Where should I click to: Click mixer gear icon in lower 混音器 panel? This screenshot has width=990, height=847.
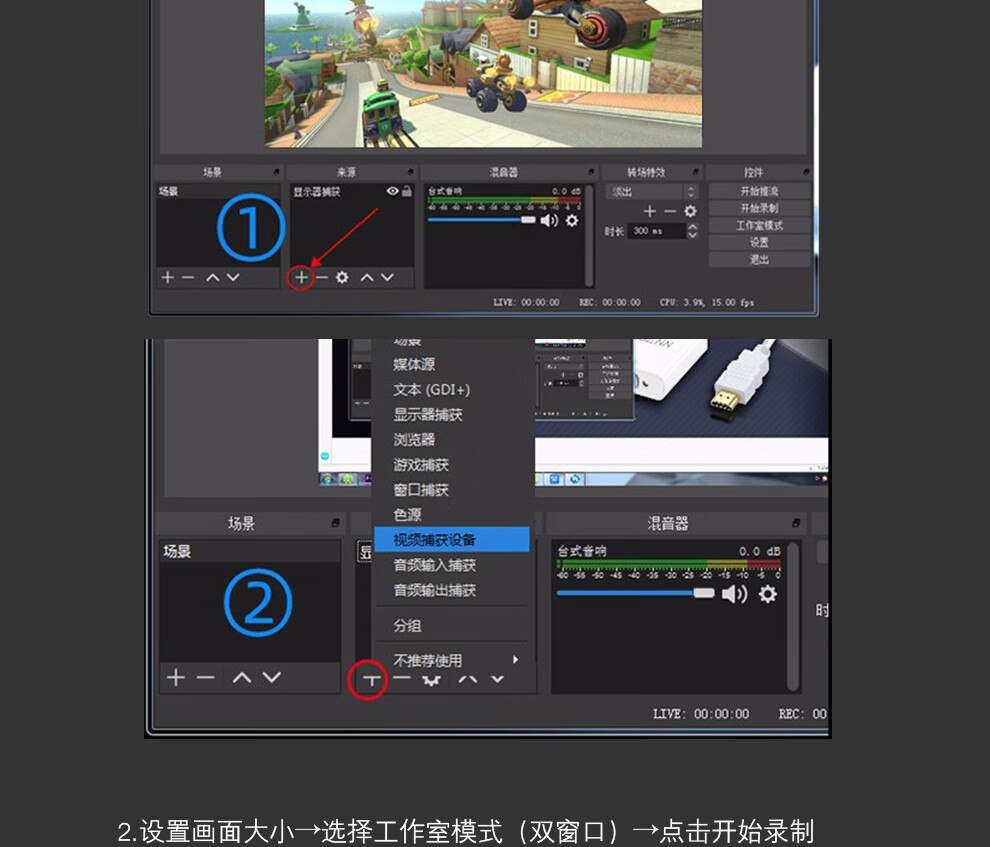point(767,594)
